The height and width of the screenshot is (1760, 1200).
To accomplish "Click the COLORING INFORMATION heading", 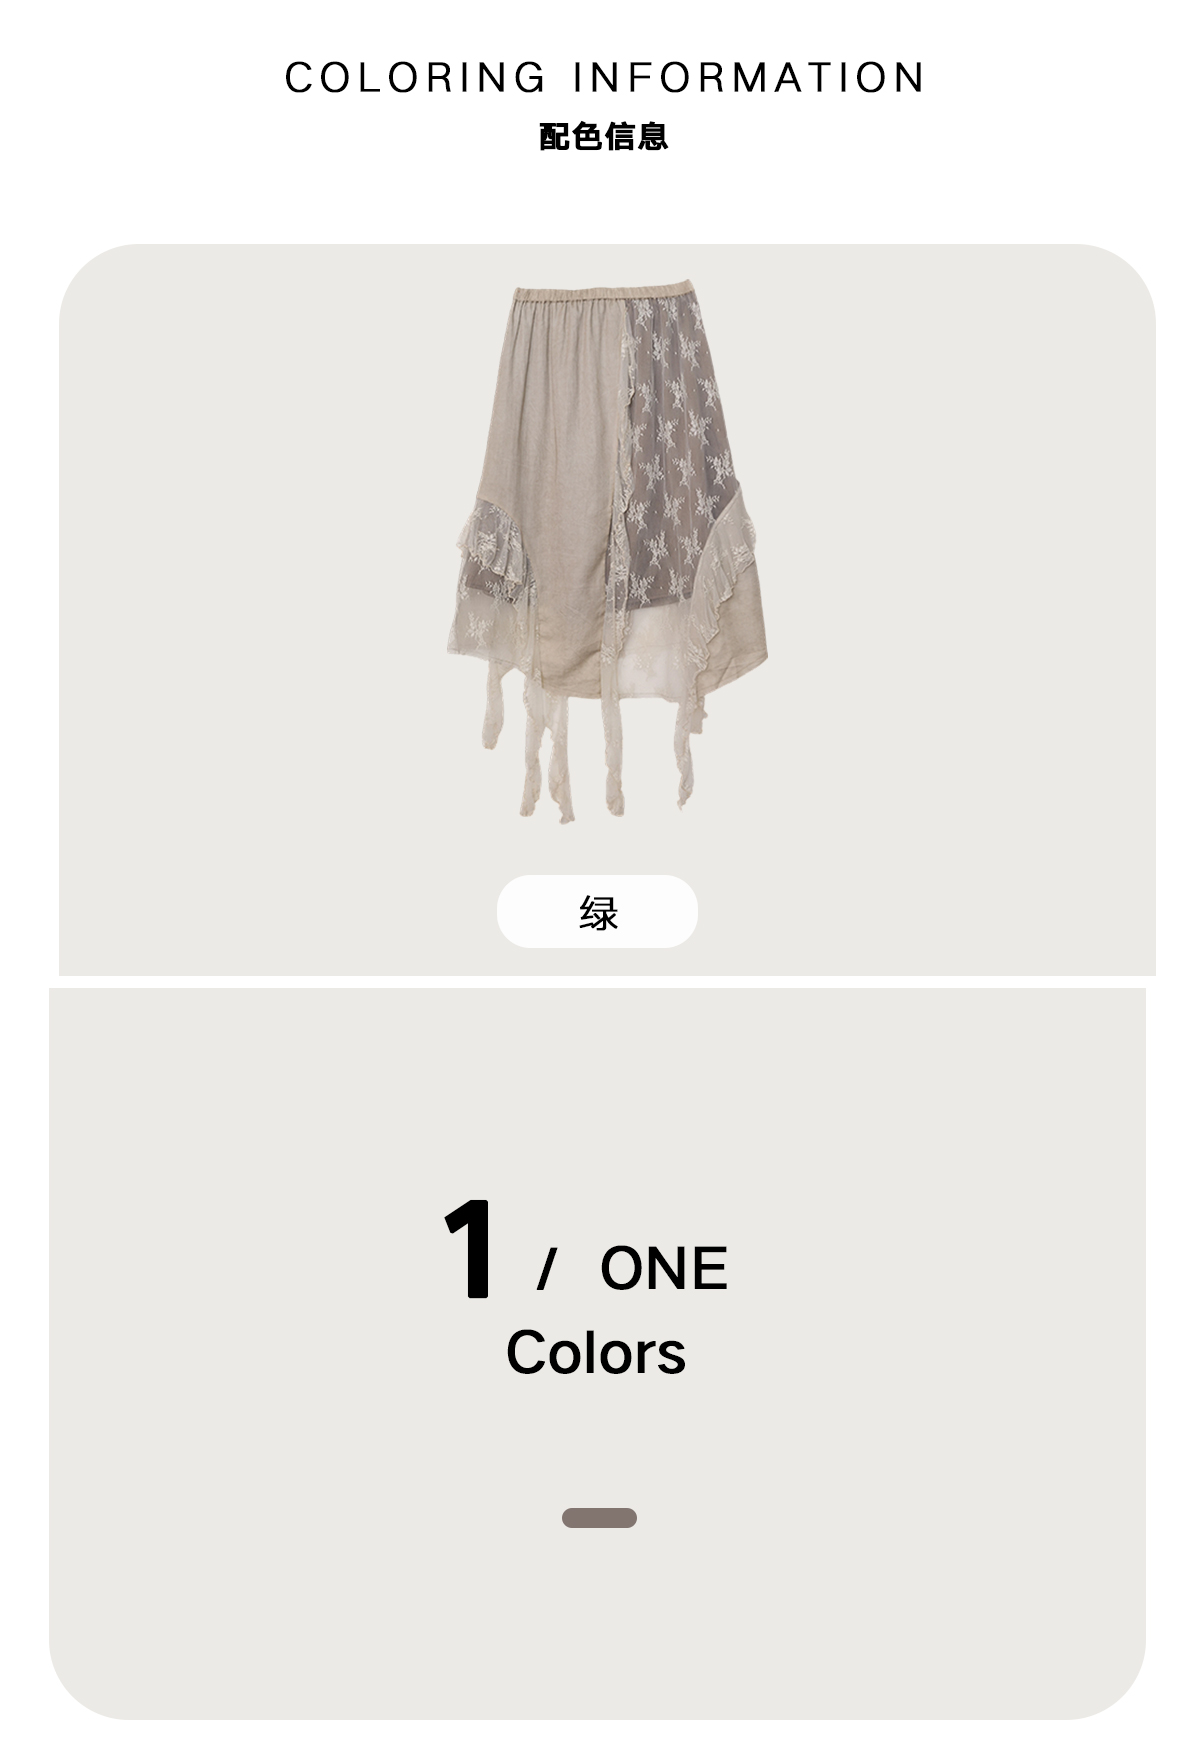I will [x=605, y=77].
